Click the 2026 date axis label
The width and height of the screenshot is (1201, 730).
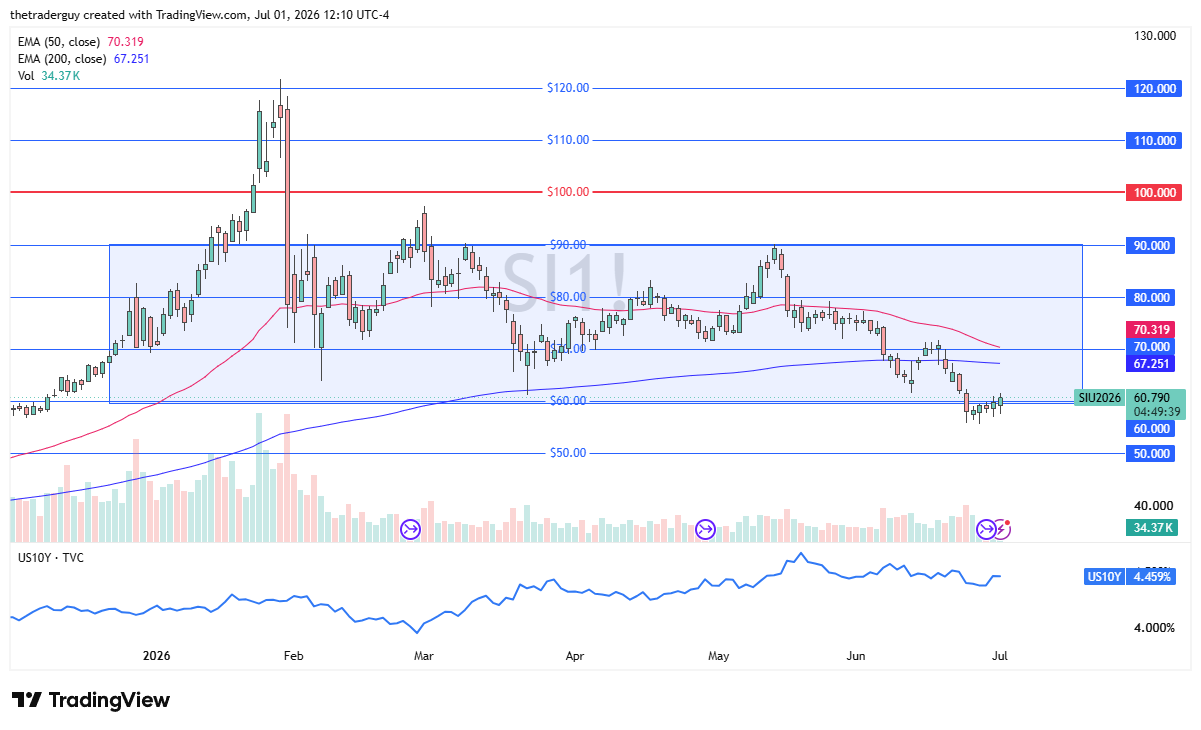click(x=157, y=656)
